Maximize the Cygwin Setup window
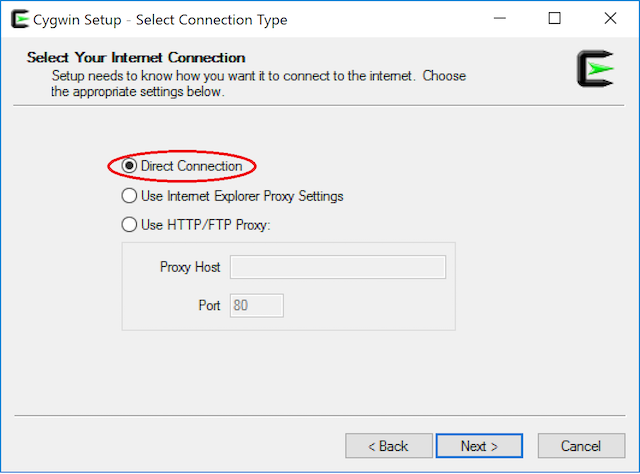The width and height of the screenshot is (640, 474). 555,19
